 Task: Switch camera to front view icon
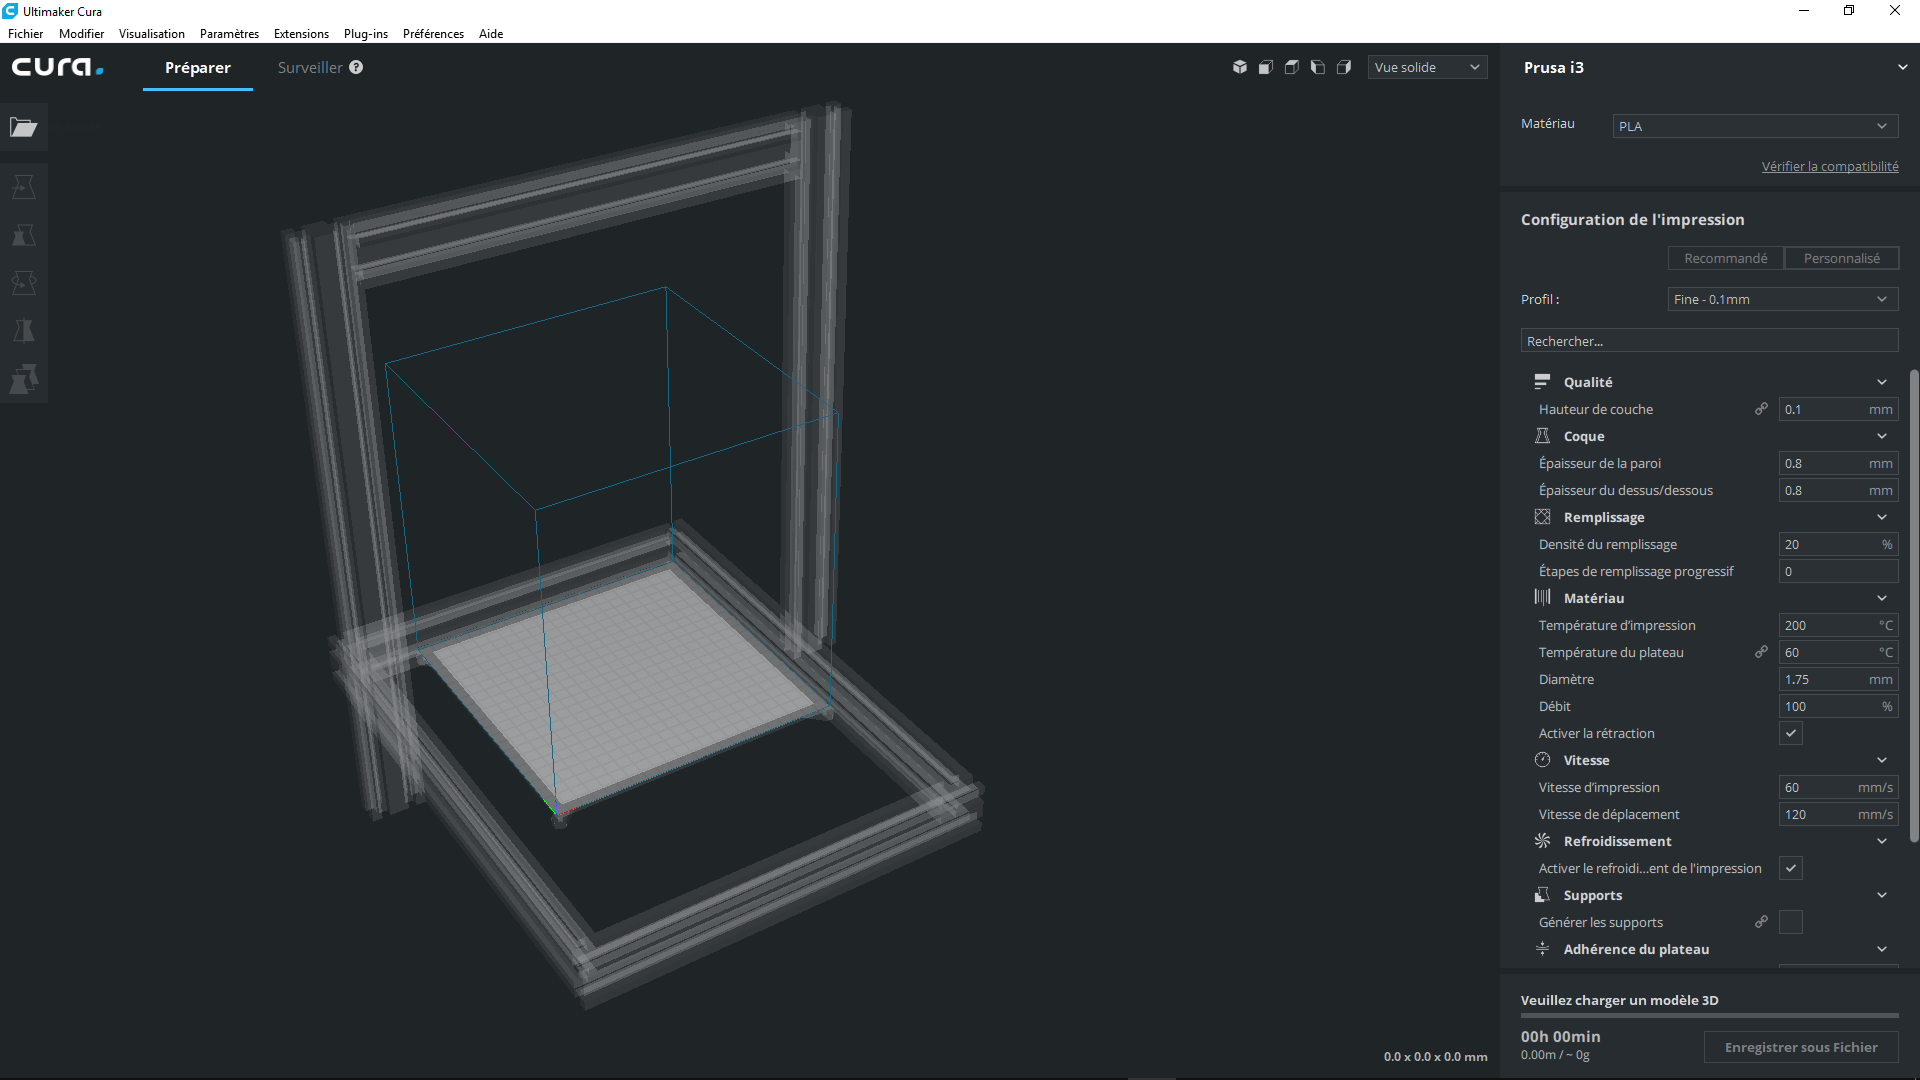[1266, 67]
